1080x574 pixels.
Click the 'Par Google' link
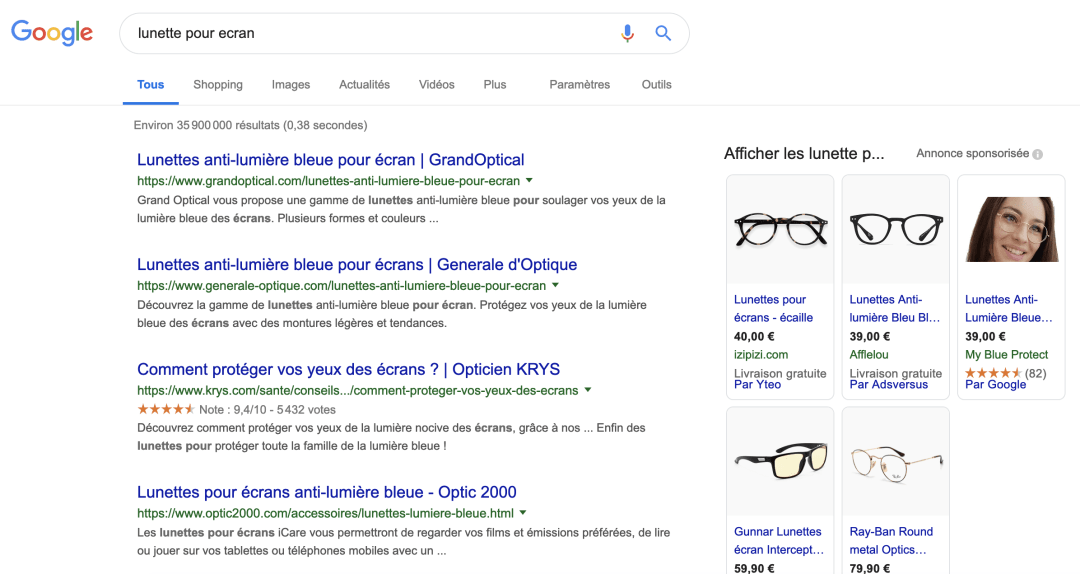[995, 385]
